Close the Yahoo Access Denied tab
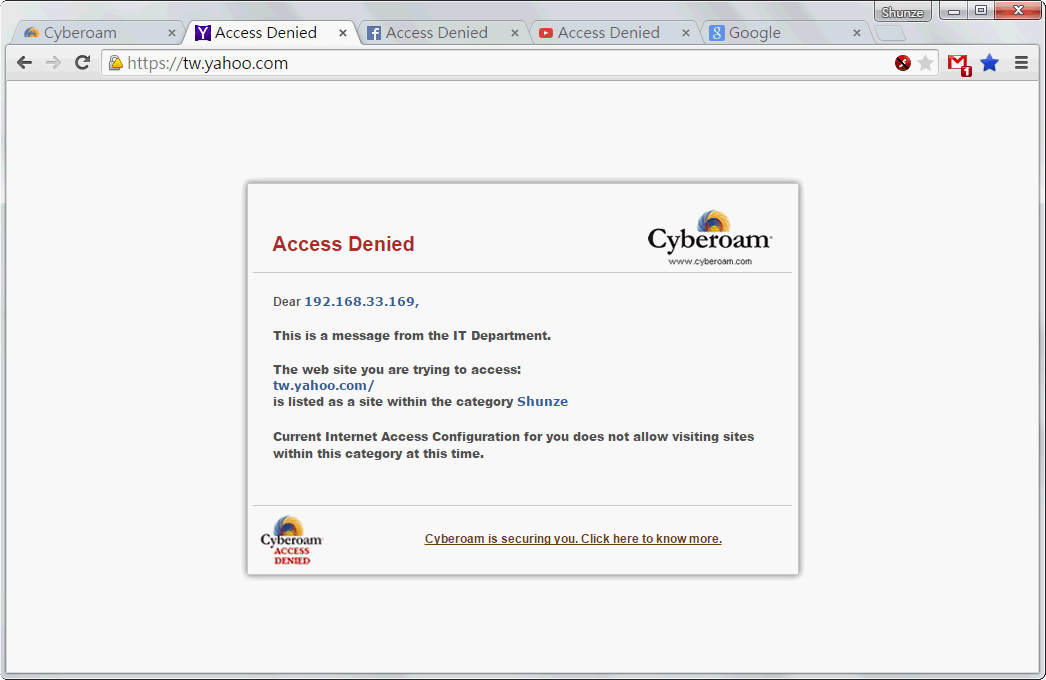 pyautogui.click(x=343, y=33)
